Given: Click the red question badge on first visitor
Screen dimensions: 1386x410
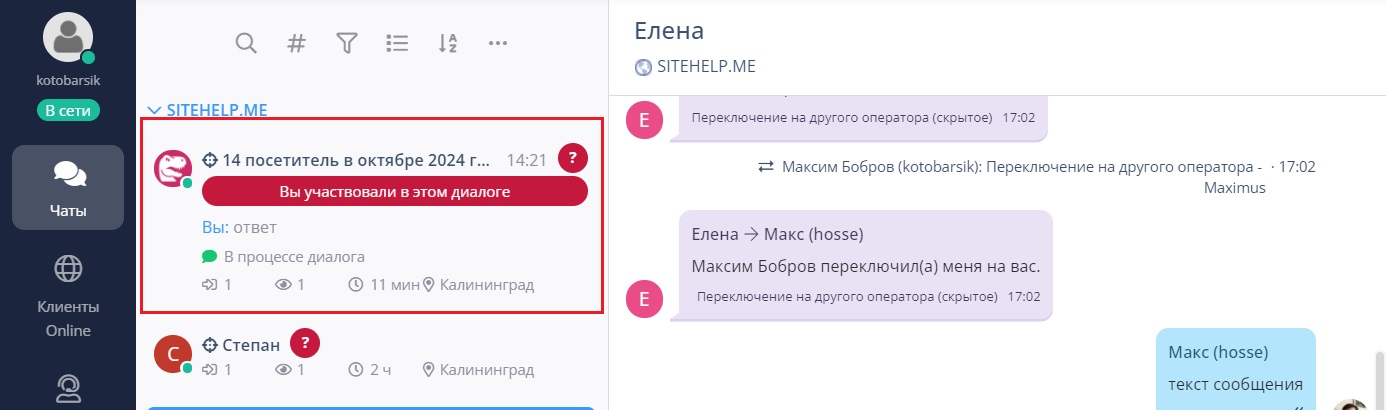Looking at the screenshot, I should tap(573, 158).
